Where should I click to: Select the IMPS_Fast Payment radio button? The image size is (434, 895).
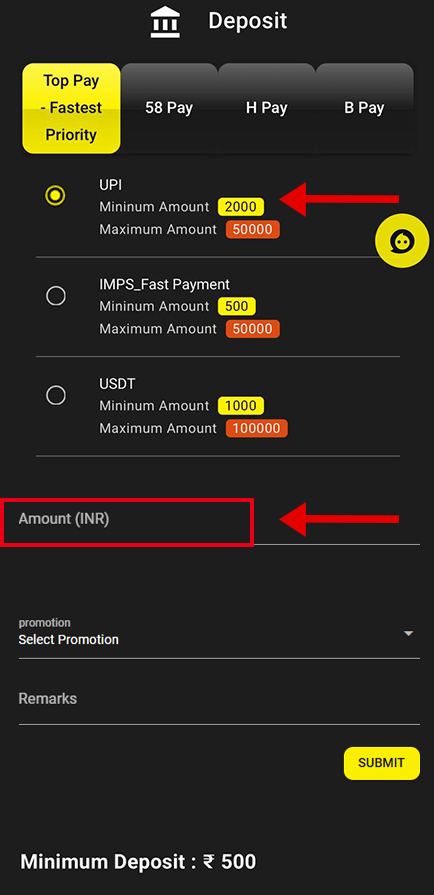tap(55, 296)
